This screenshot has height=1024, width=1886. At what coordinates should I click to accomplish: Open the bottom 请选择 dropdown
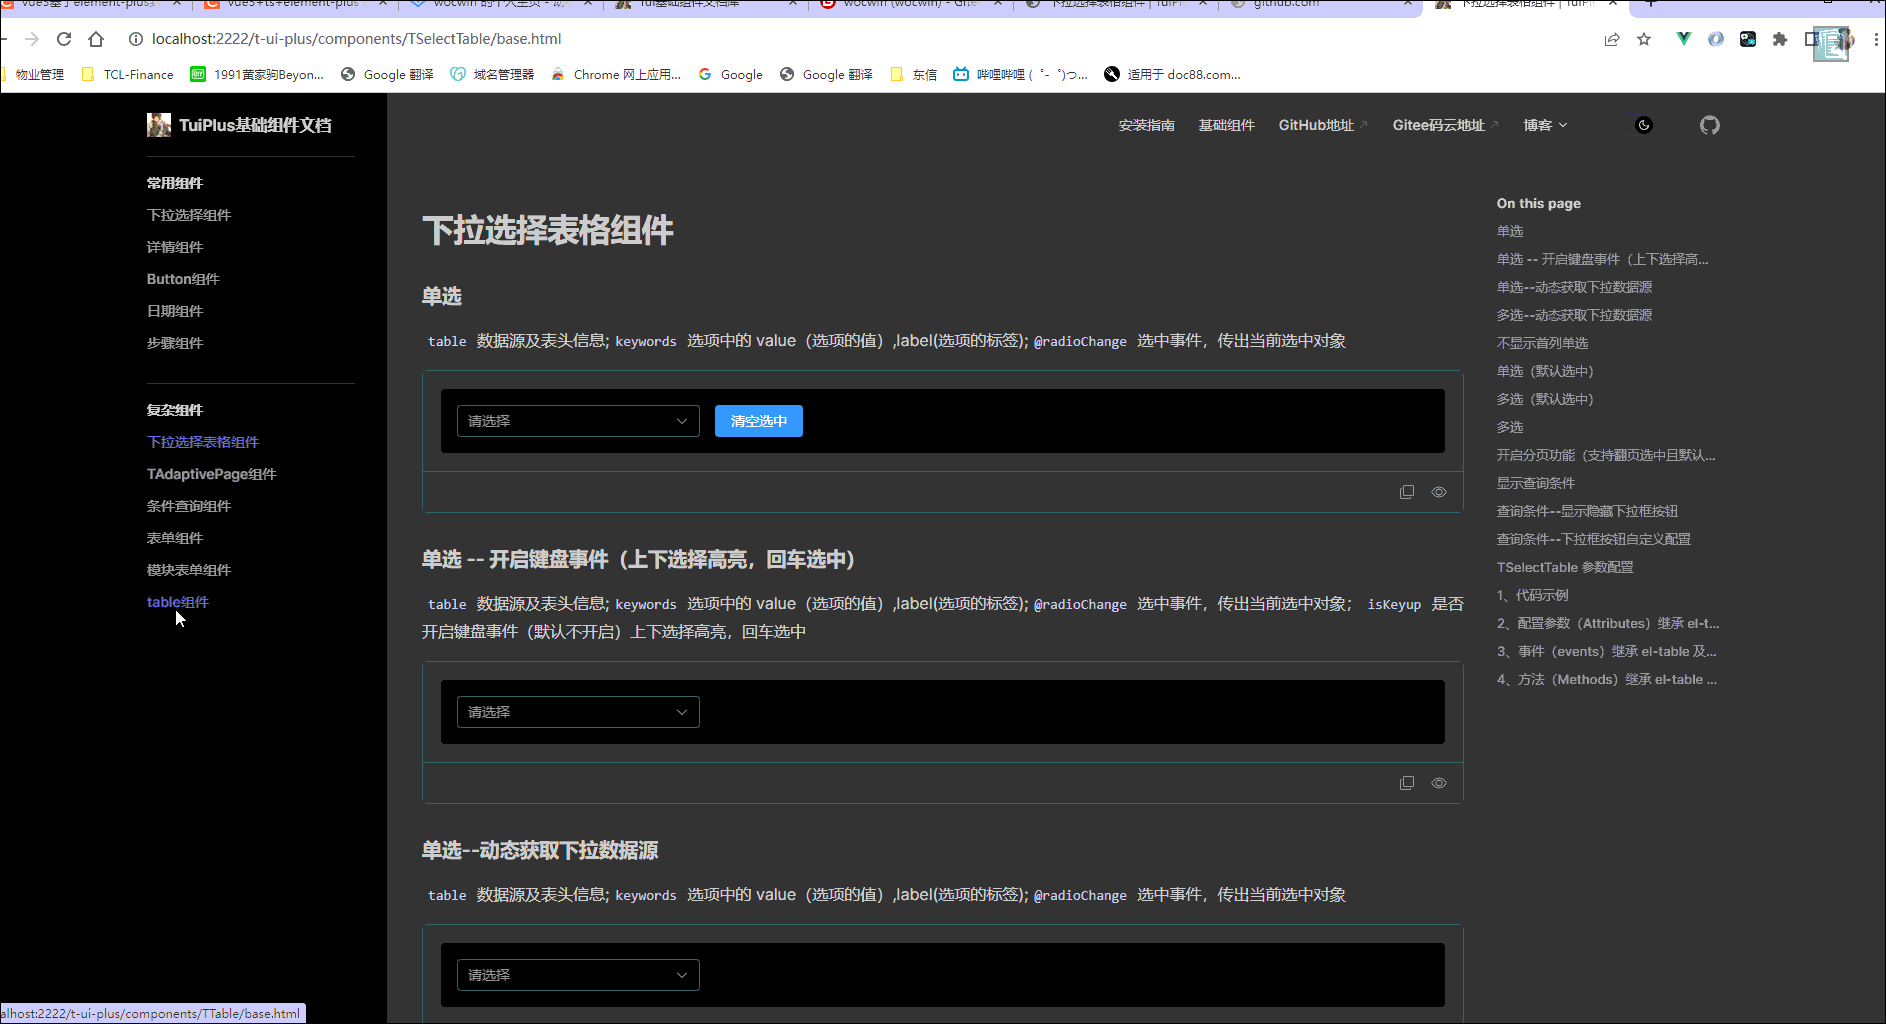pos(577,974)
